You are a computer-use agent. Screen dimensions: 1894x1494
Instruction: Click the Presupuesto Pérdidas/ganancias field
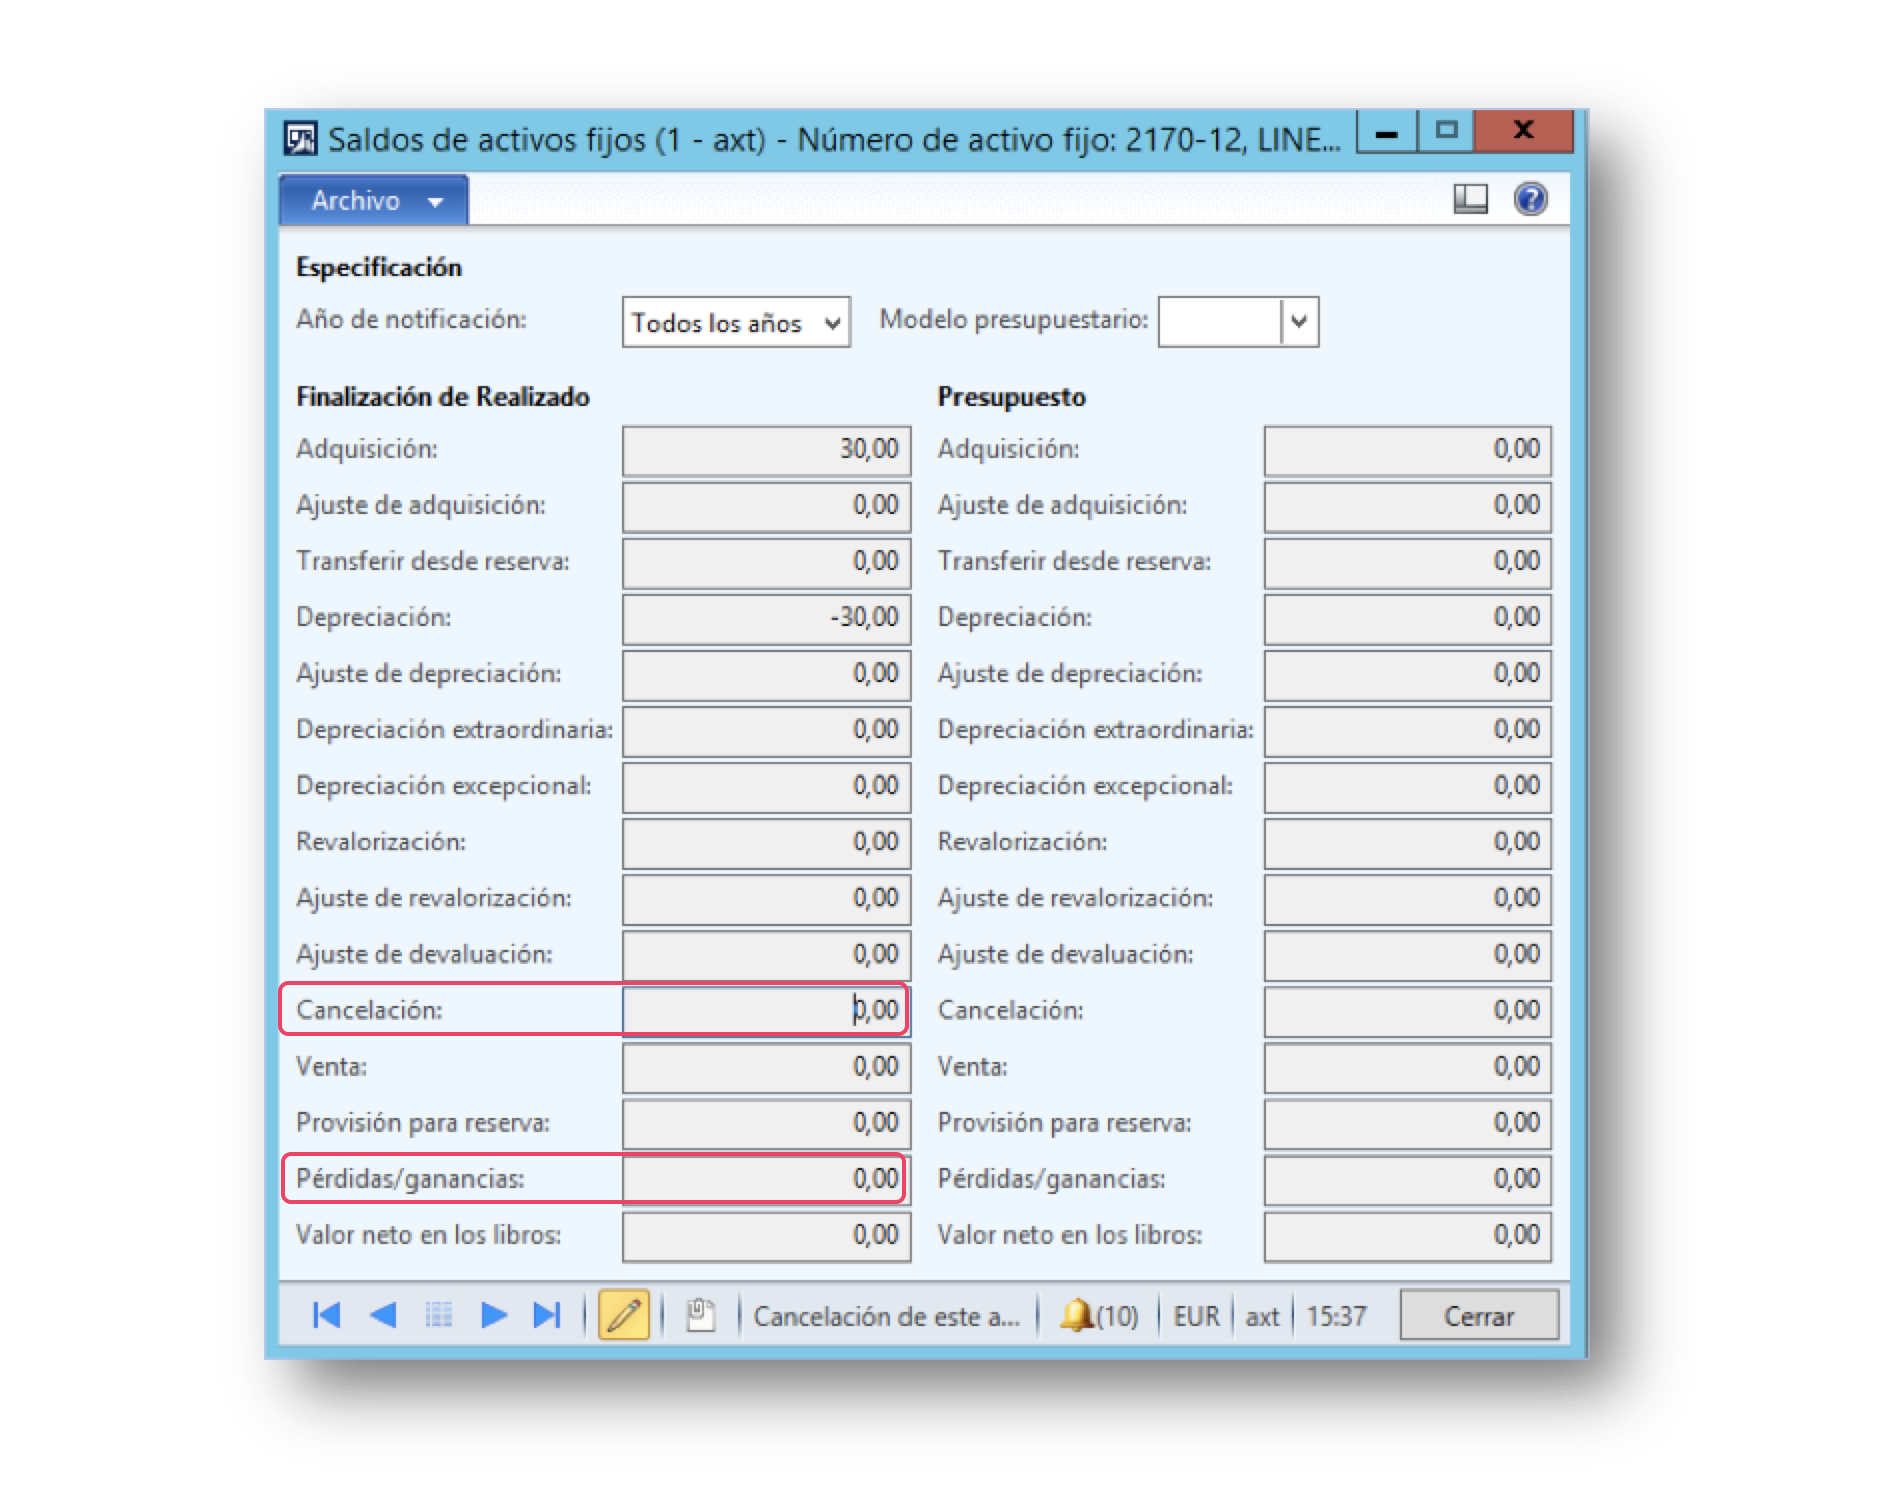tap(1407, 1179)
